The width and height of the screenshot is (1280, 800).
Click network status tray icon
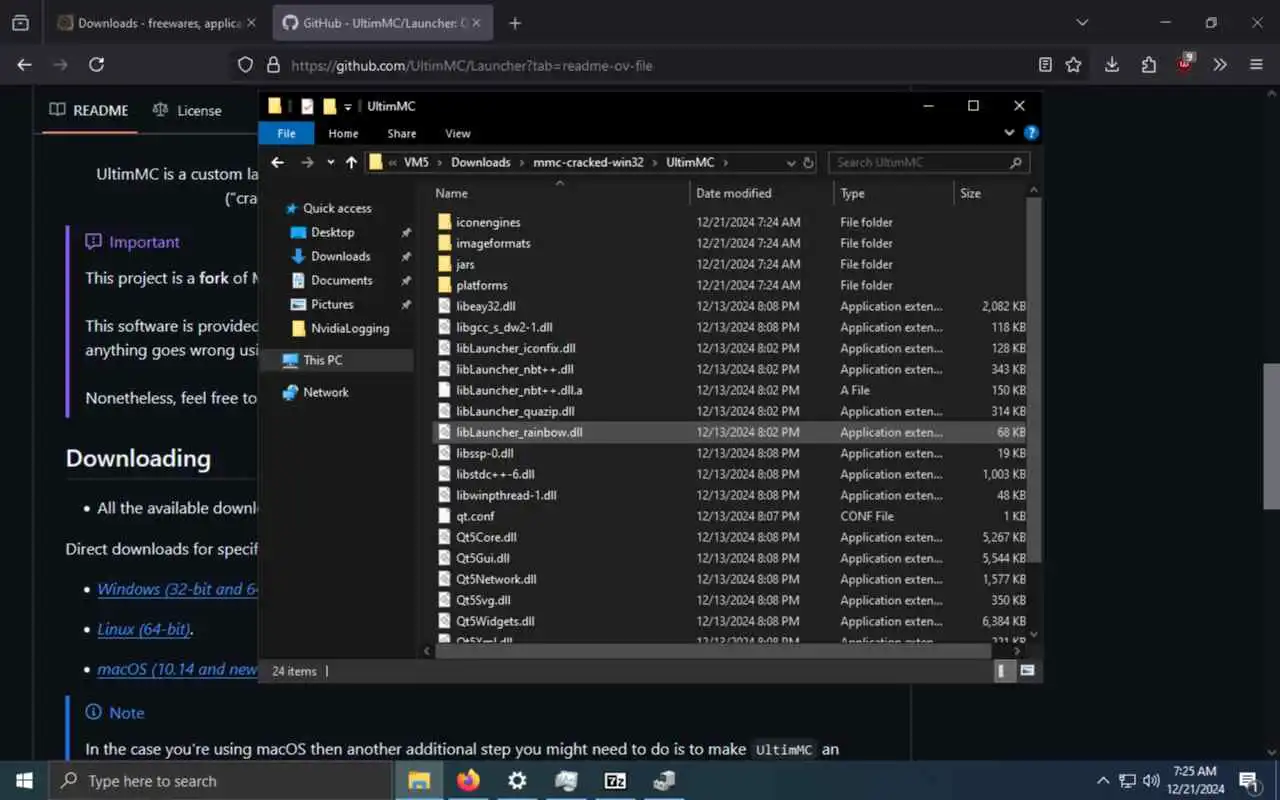point(1127,781)
